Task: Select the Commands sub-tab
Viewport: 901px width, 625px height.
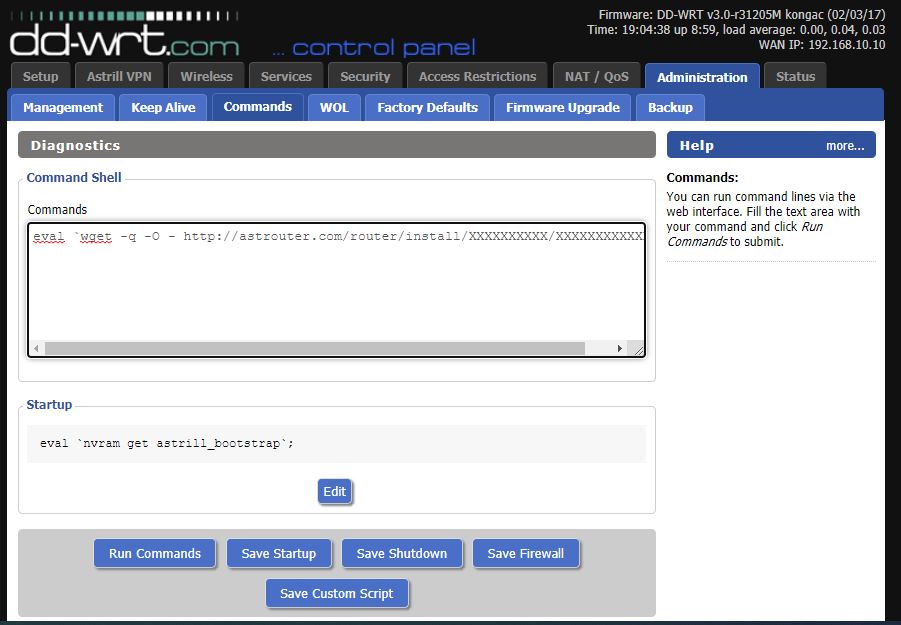Action: tap(257, 107)
